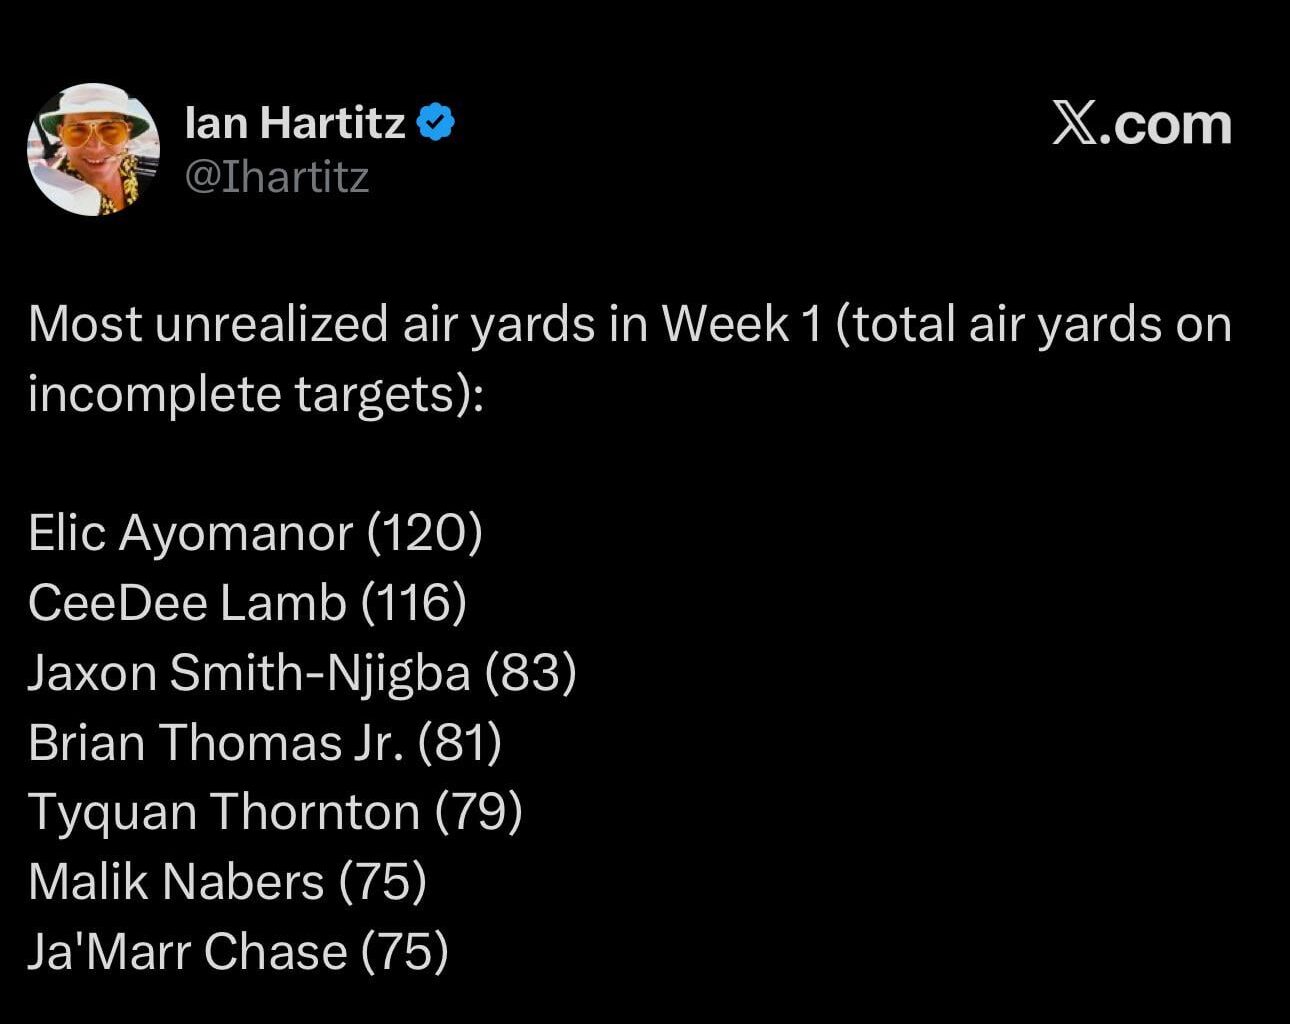Image resolution: width=1290 pixels, height=1024 pixels.
Task: Click the Ian Hartitz display name
Action: [x=295, y=123]
